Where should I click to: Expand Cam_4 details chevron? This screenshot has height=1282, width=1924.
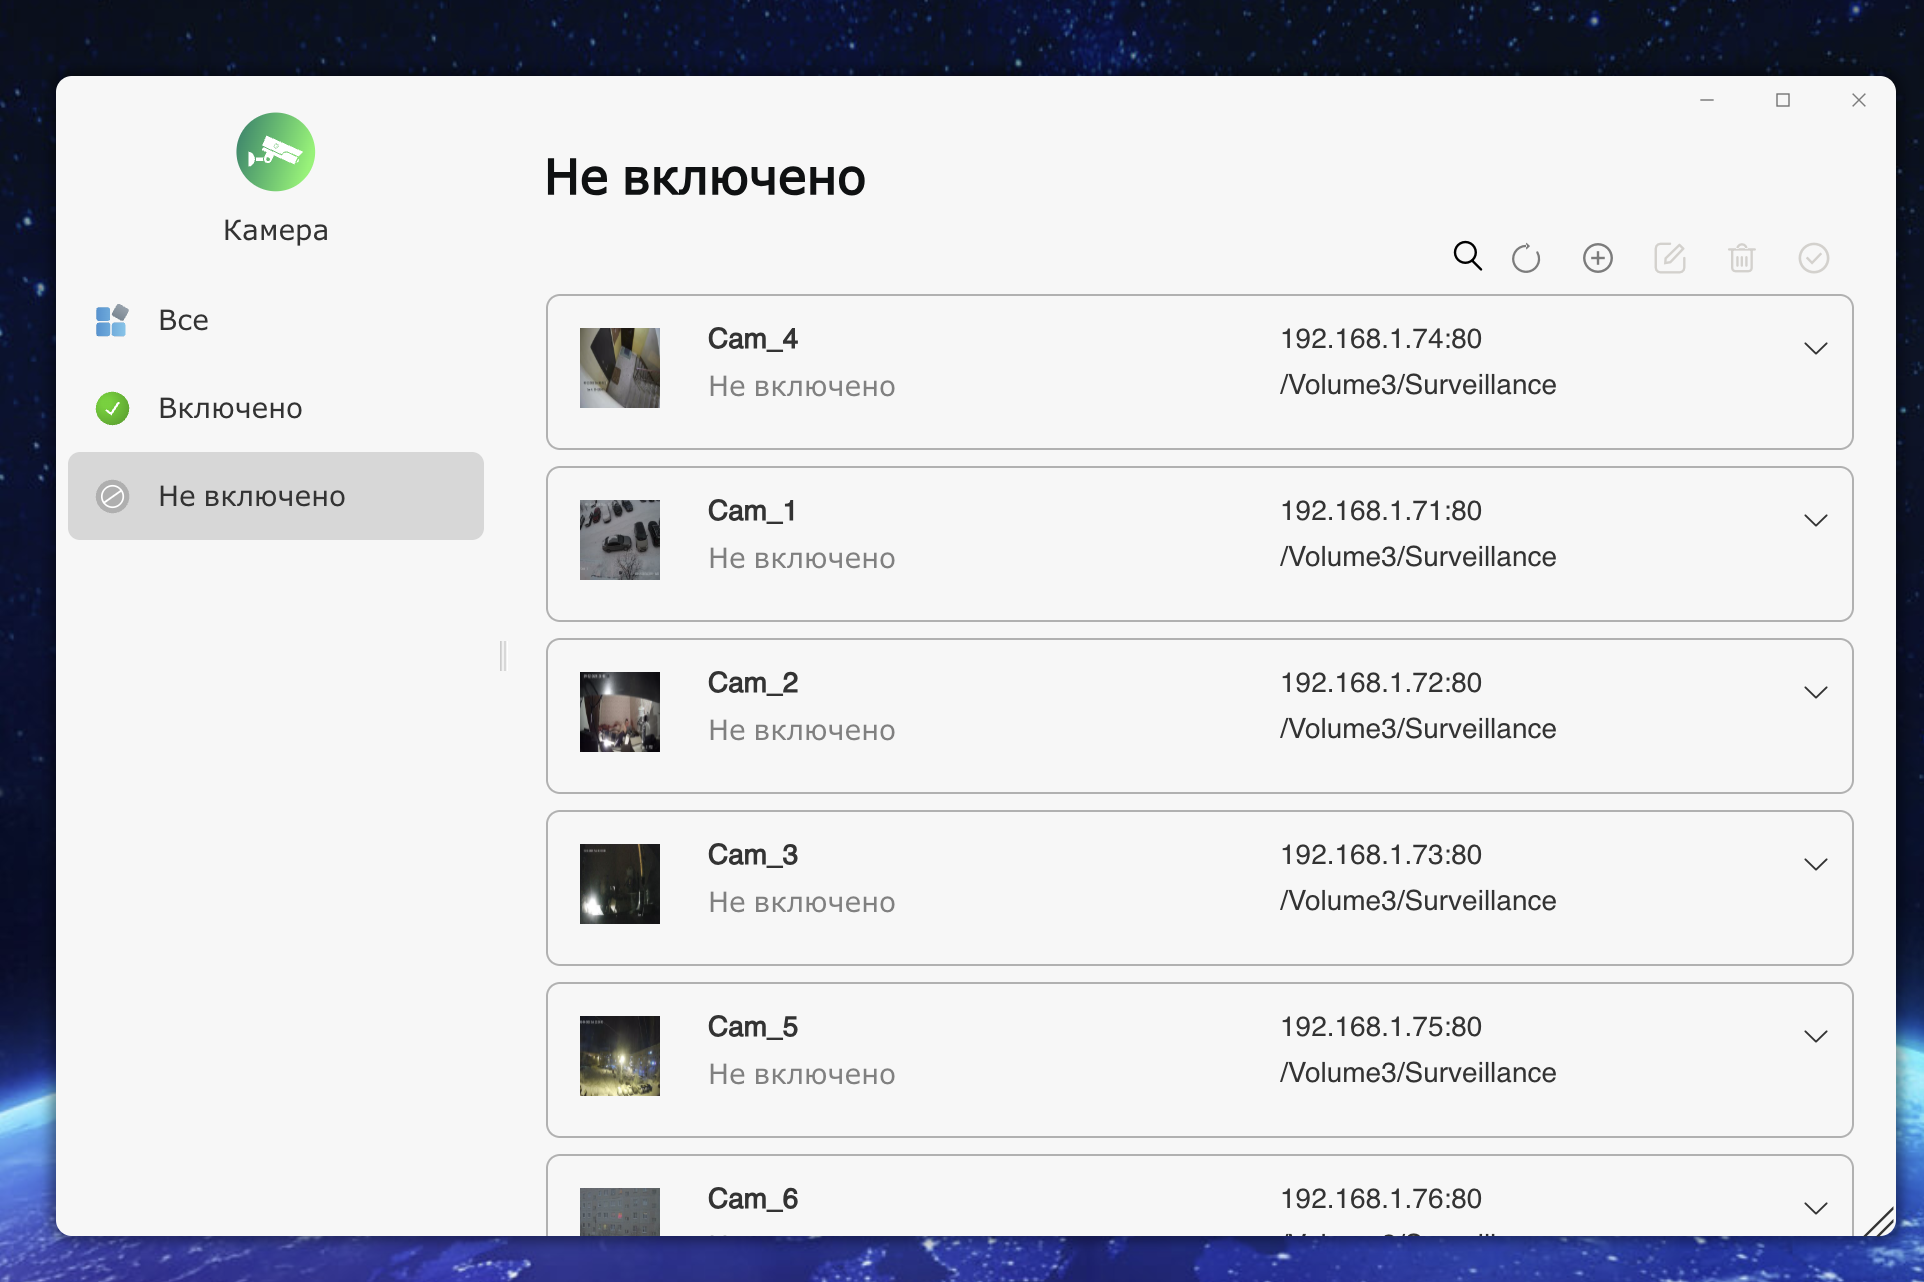tap(1816, 348)
